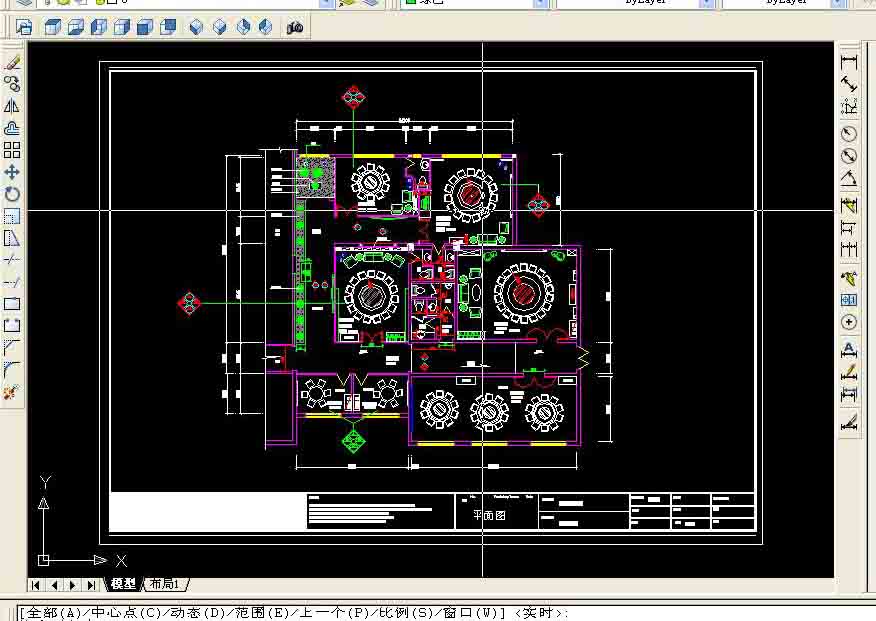Select the Extend tool
The width and height of the screenshot is (876, 621).
pyautogui.click(x=12, y=282)
